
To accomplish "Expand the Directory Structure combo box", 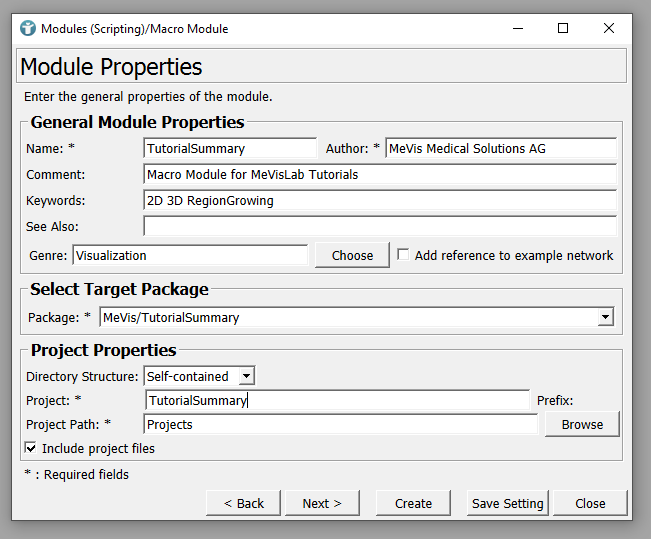I will coord(246,377).
